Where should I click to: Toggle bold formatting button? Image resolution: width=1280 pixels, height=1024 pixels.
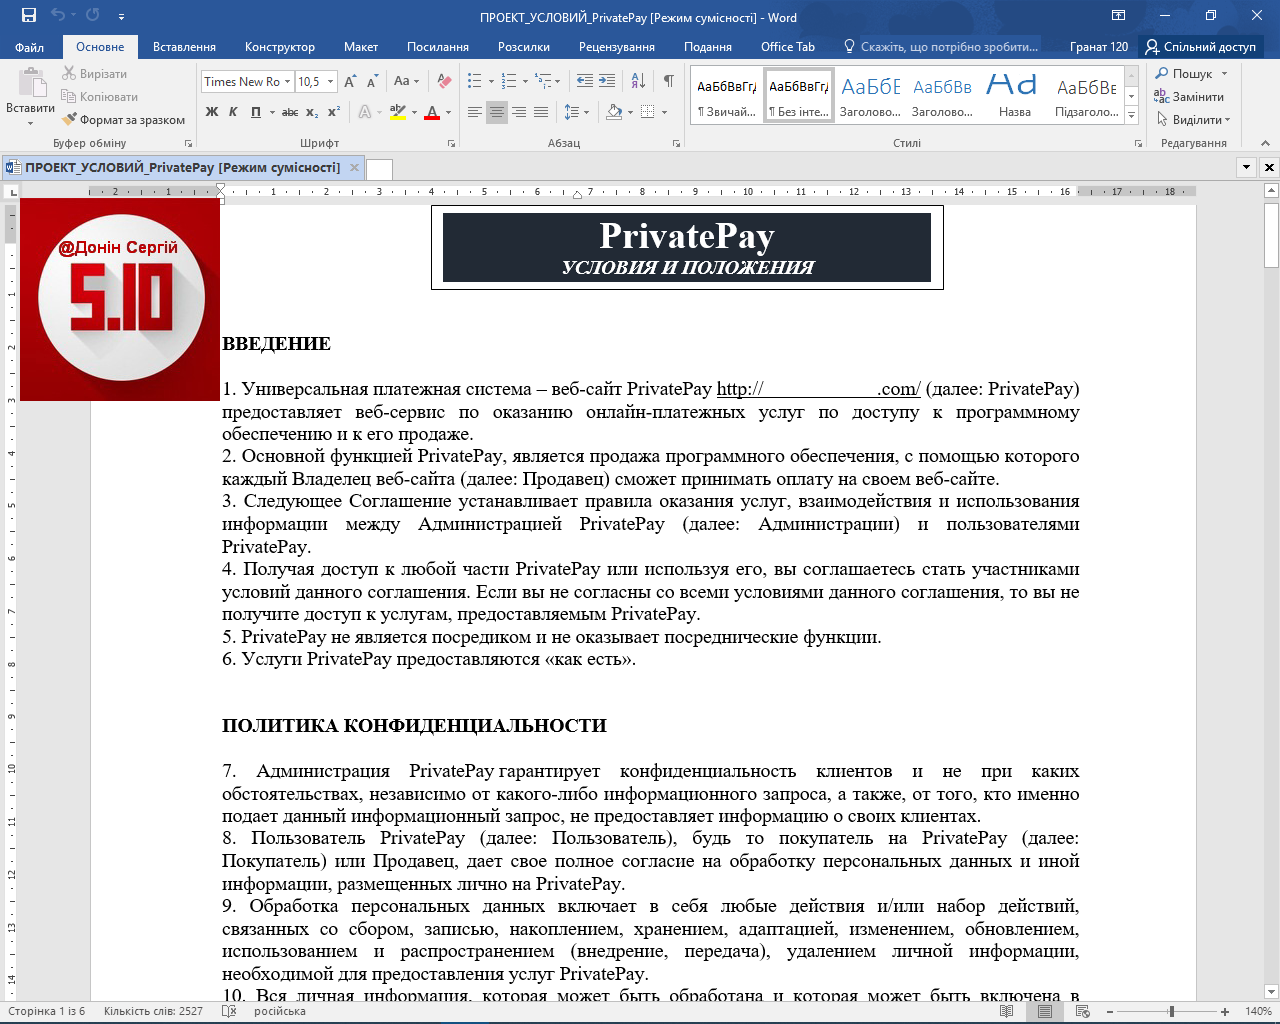click(212, 112)
